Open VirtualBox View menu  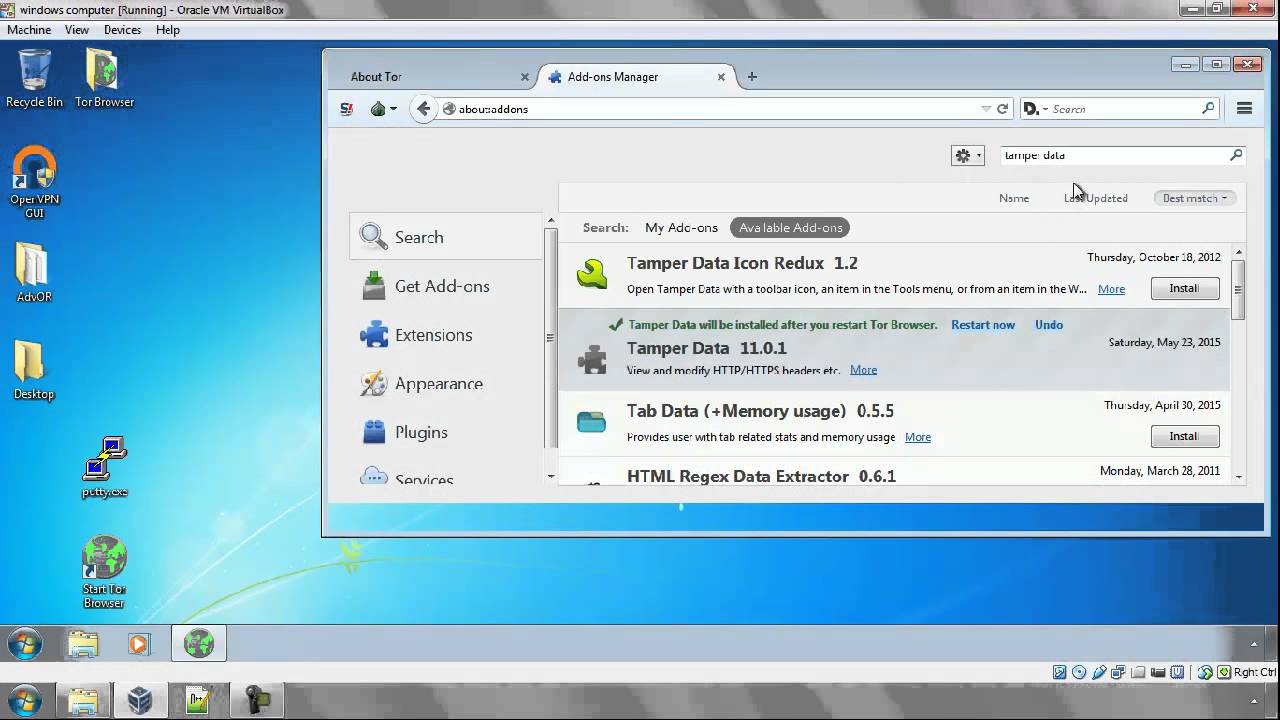[77, 30]
